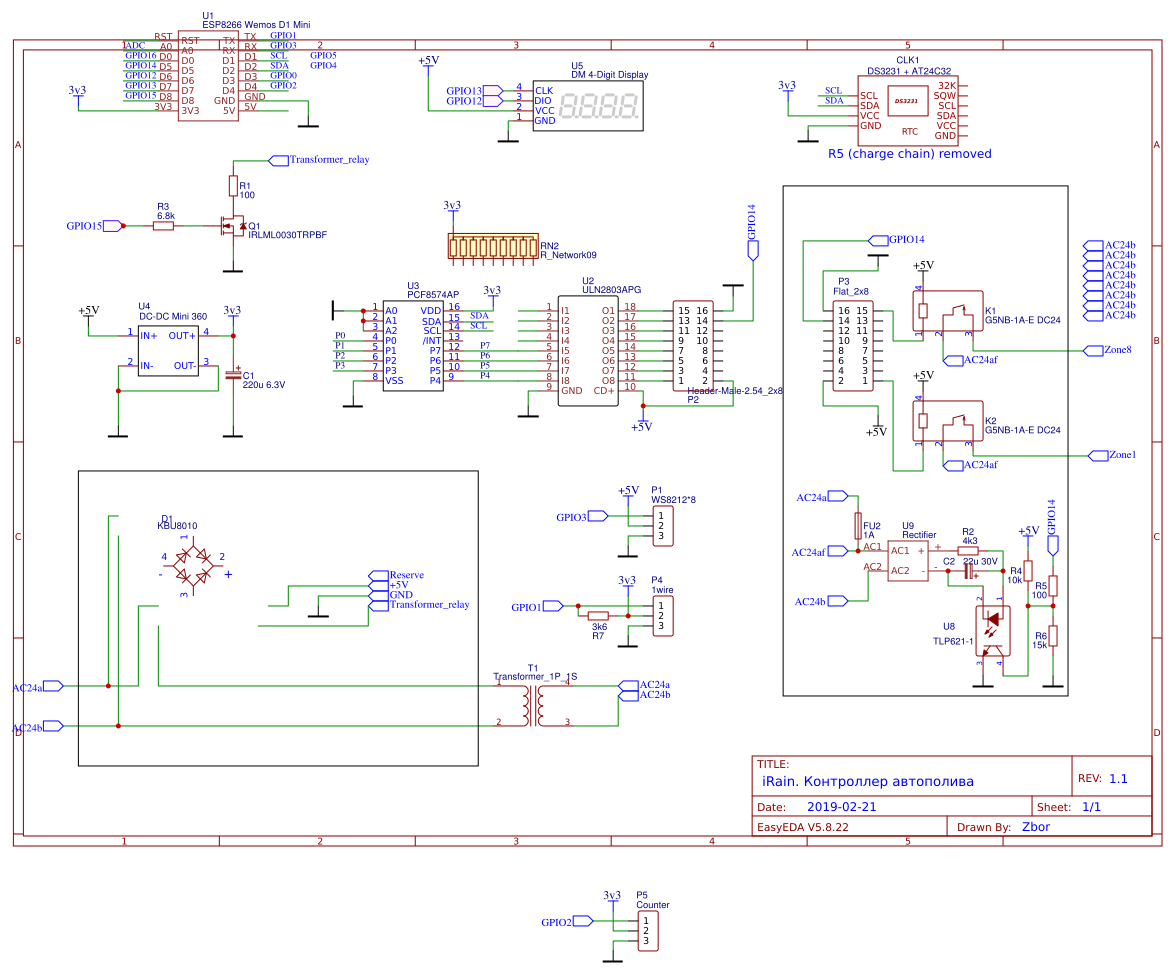Click the 'R5 (charge chain) removed' note
This screenshot has width=1172, height=972.
click(909, 154)
